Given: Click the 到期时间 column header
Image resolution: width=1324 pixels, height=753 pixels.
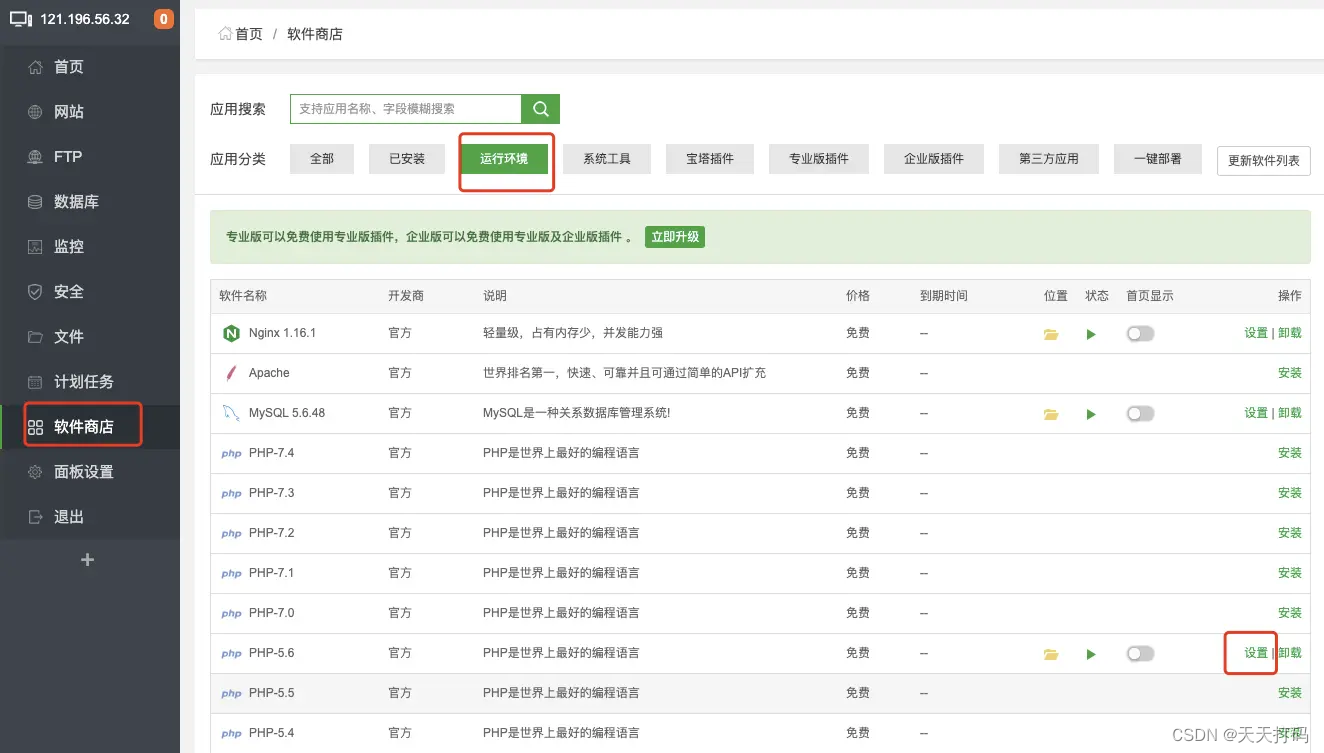Looking at the screenshot, I should (x=944, y=296).
